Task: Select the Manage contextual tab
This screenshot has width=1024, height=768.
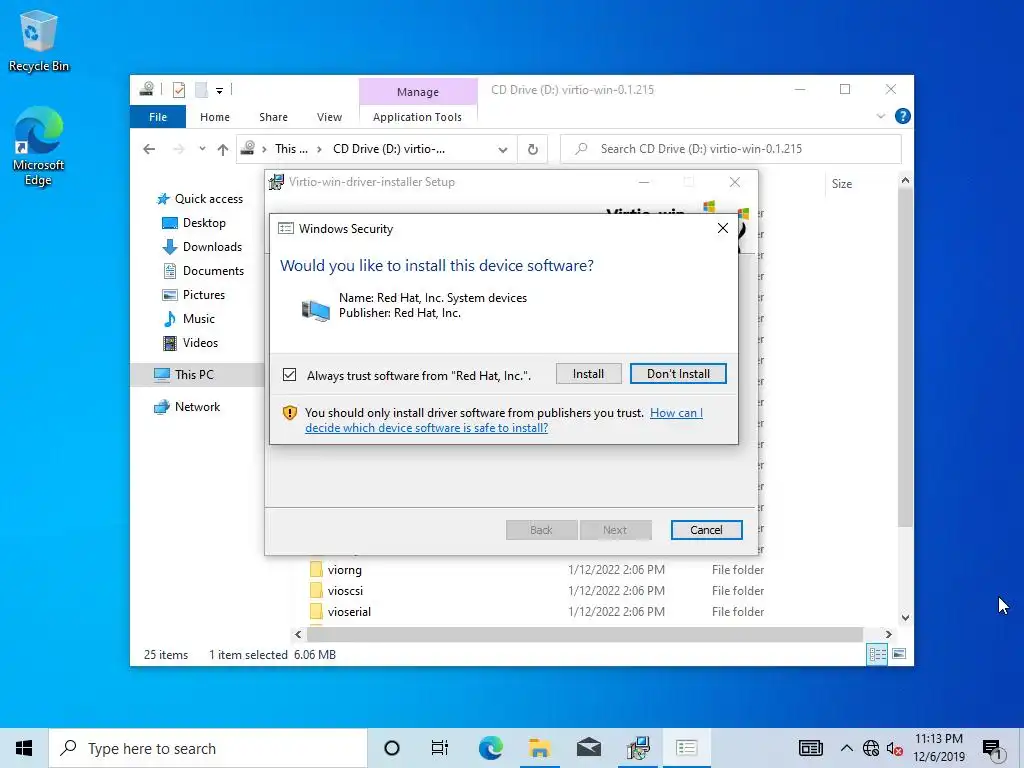Action: (418, 92)
